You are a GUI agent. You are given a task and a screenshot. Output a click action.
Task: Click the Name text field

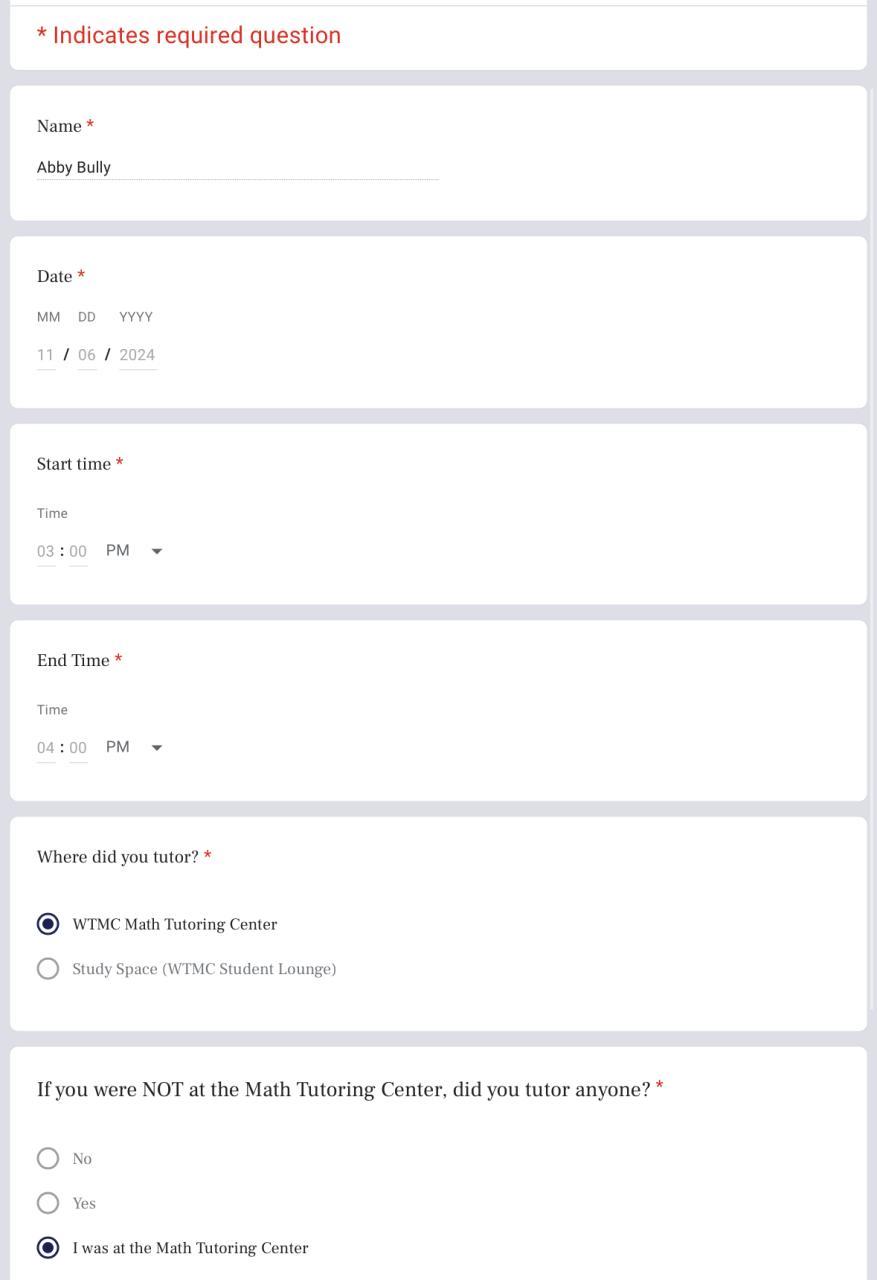pos(237,167)
